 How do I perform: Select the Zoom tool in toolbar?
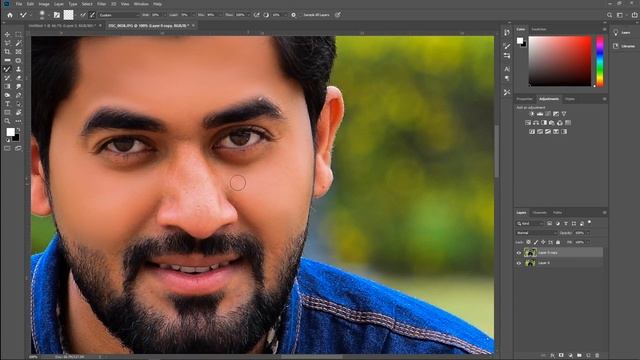pyautogui.click(x=7, y=121)
